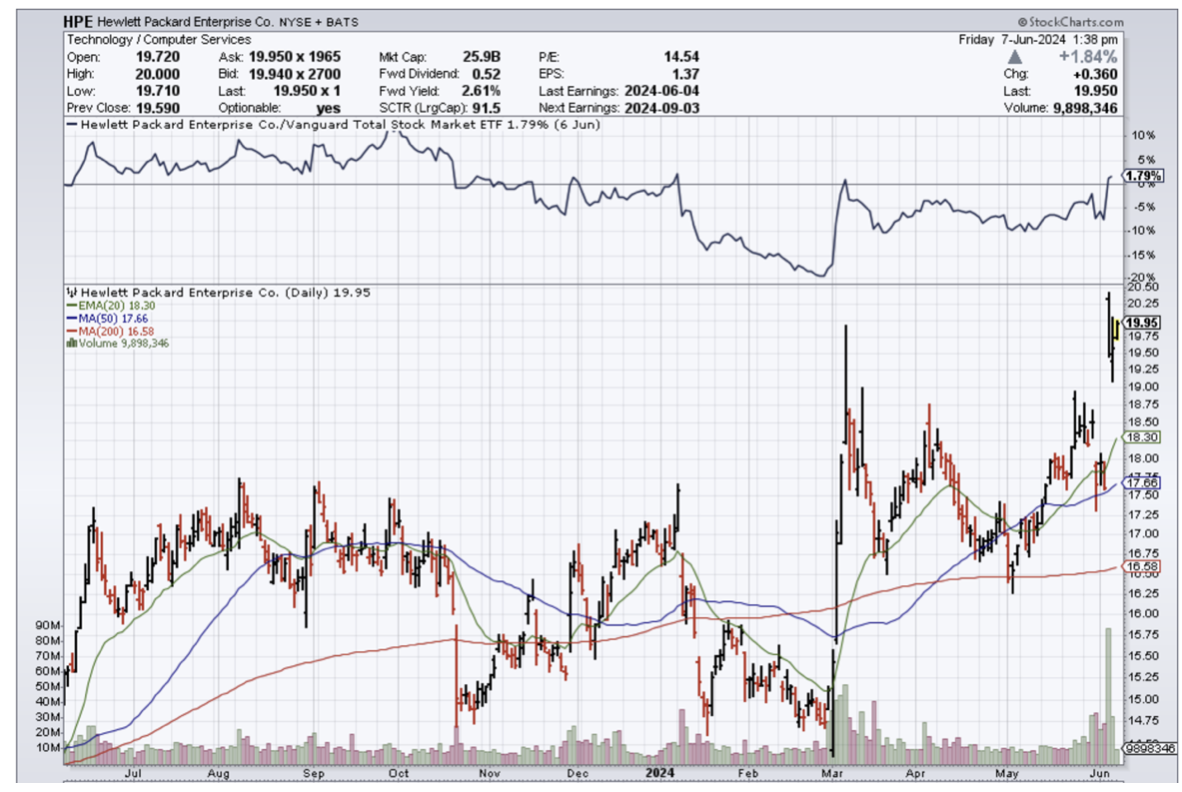Click the Jun label on the time axis
Screen dimensions: 1182x792
(1100, 773)
